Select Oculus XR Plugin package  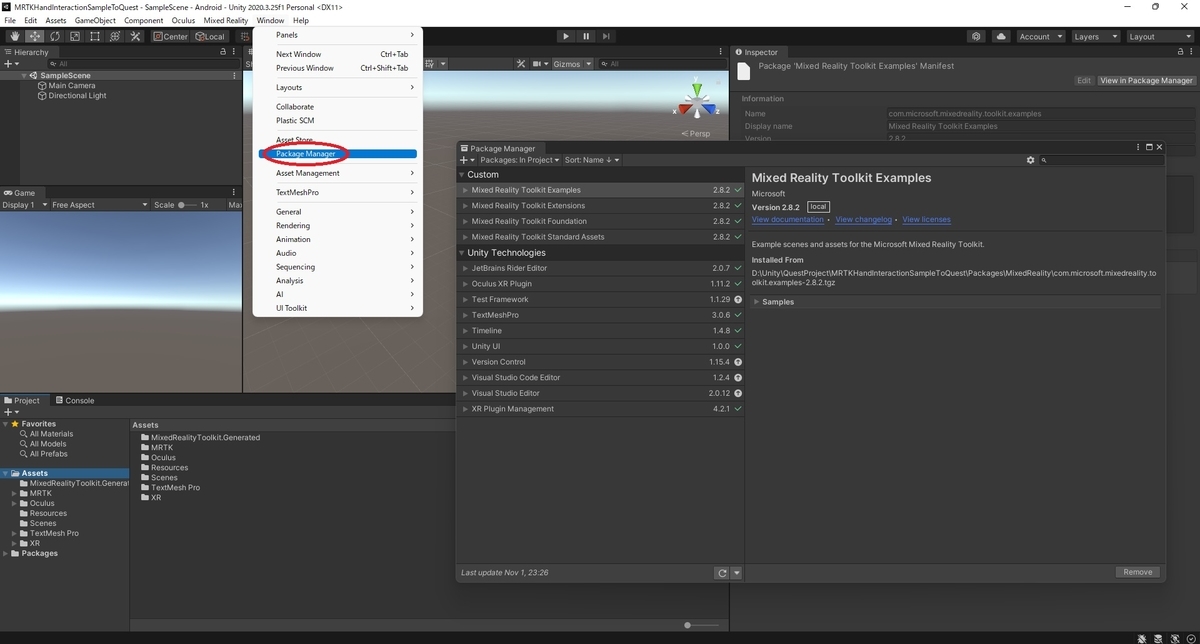point(600,284)
